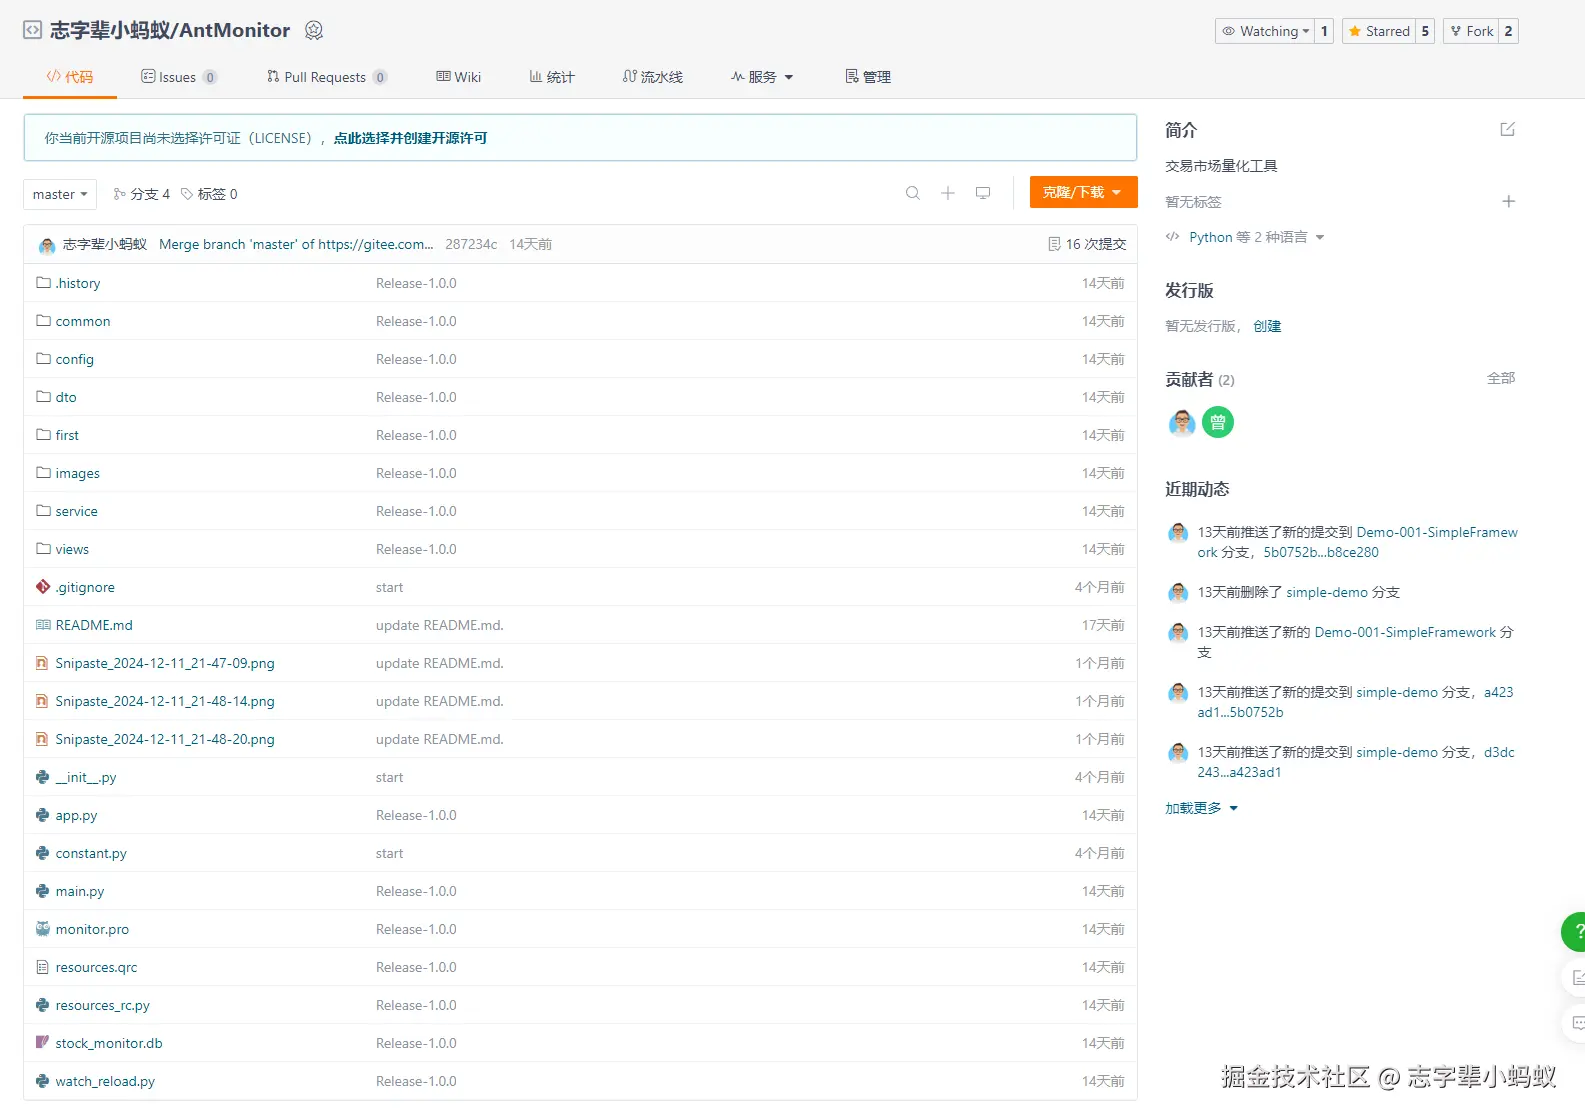Viewport: 1585px width, 1119px height.
Task: Open the 流水线 pipeline tab
Action: click(x=653, y=77)
